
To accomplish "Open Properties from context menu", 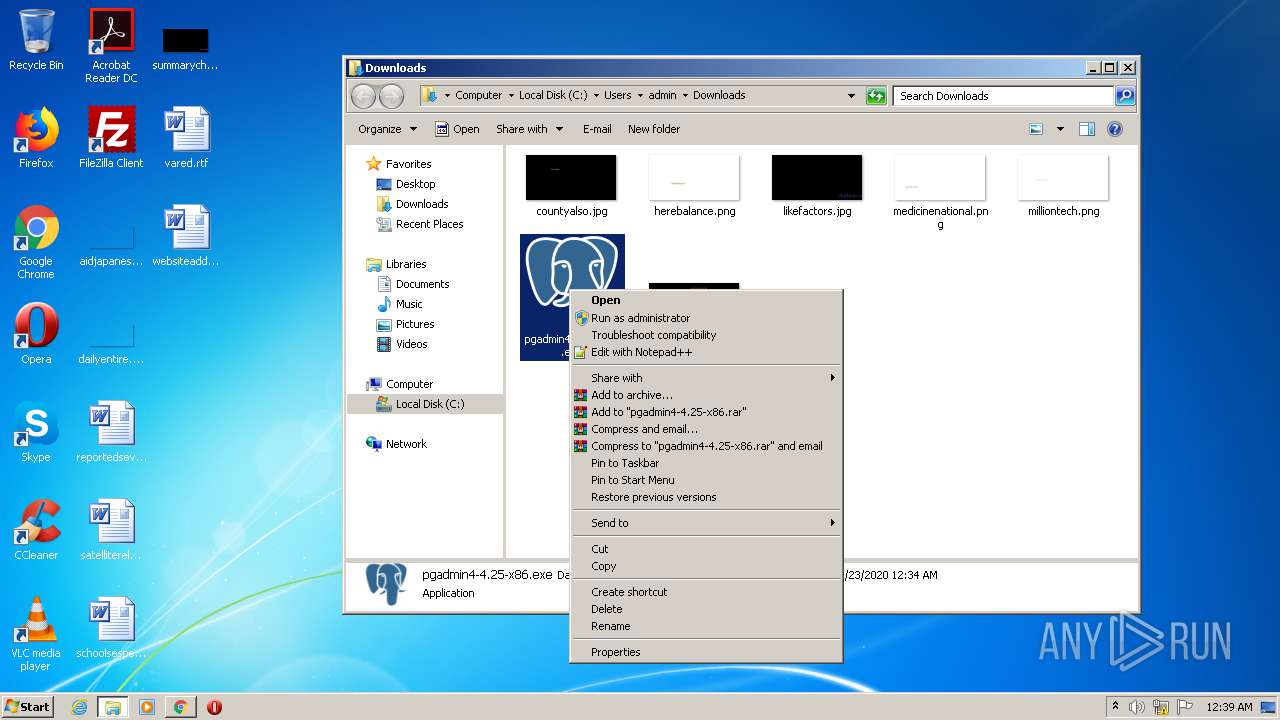I will pyautogui.click(x=706, y=652).
